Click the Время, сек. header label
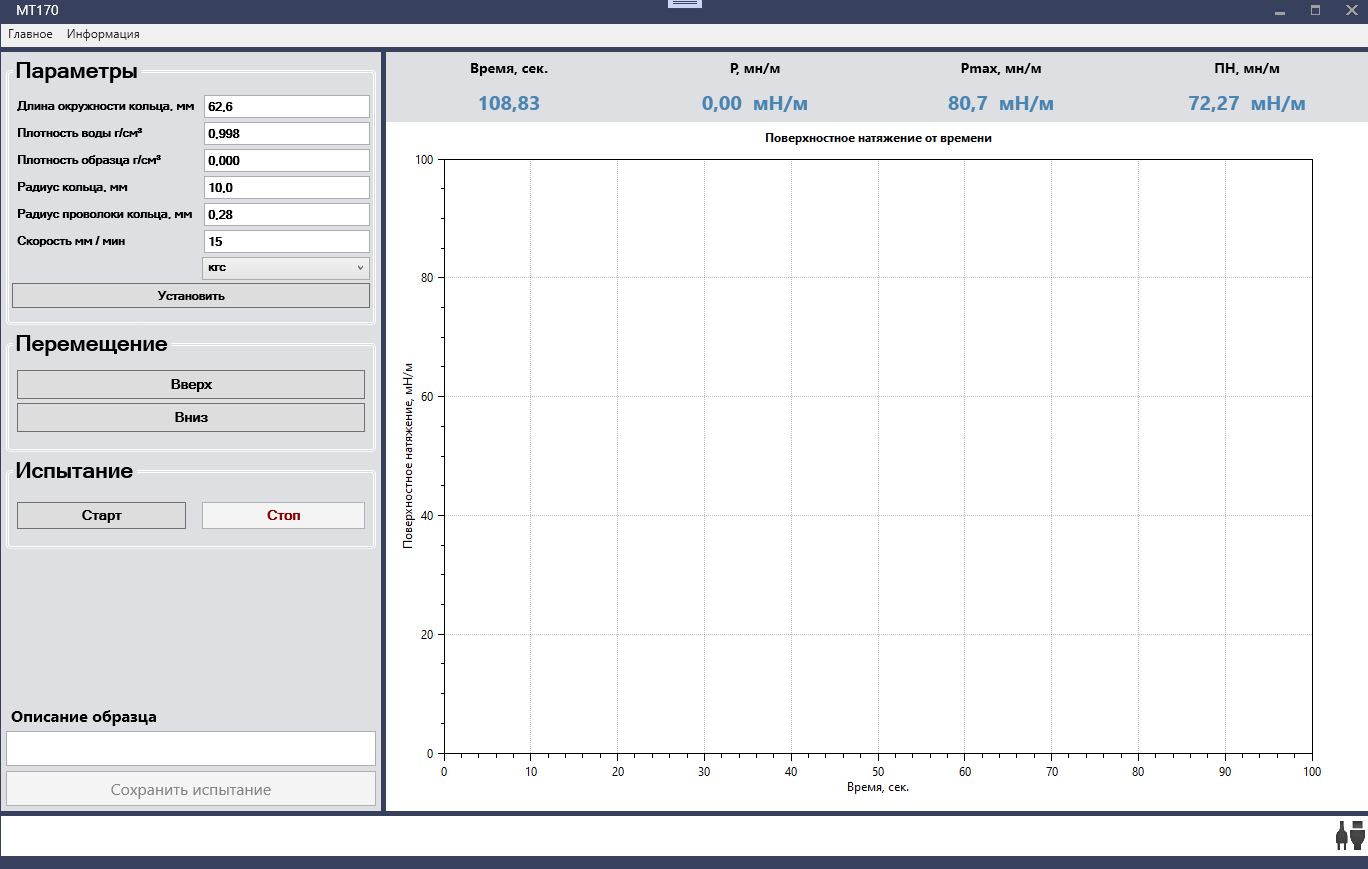The width and height of the screenshot is (1368, 869). coord(509,69)
